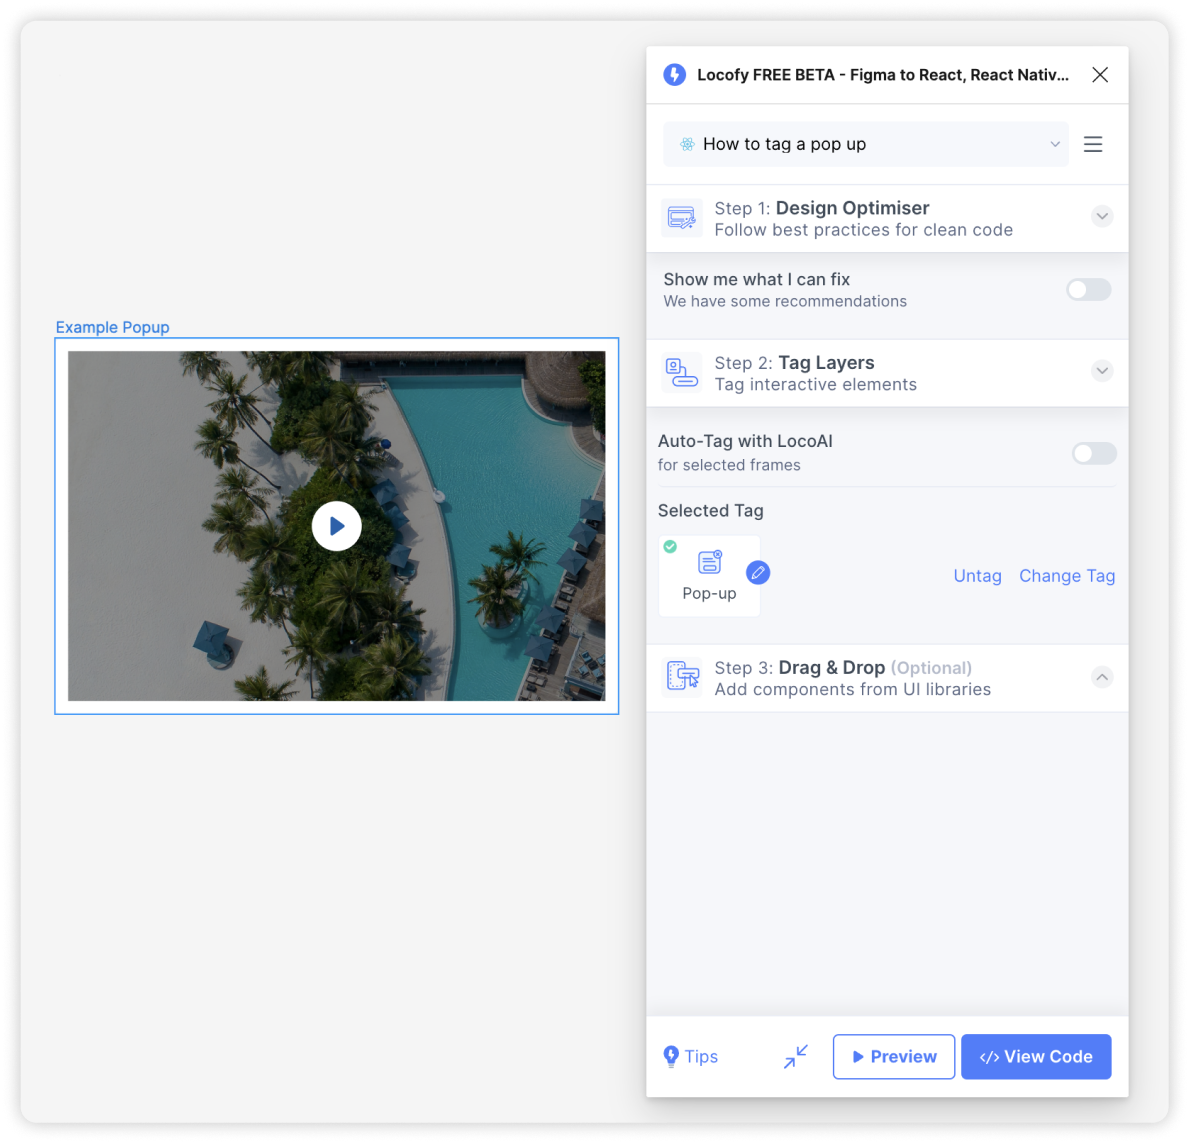Click the Drag & Drop step icon
The width and height of the screenshot is (1189, 1143).
pyautogui.click(x=682, y=677)
